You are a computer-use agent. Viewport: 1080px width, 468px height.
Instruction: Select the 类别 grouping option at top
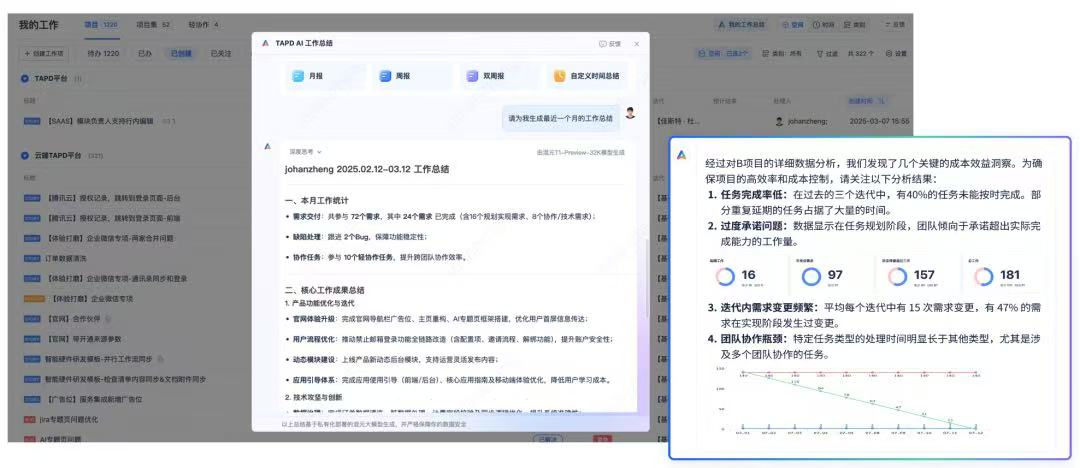[x=855, y=24]
